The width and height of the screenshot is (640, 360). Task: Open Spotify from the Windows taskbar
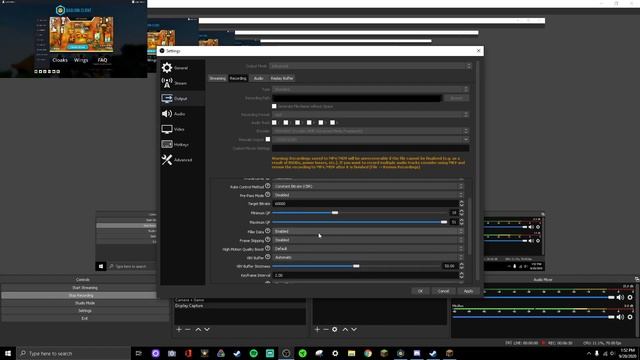click(253, 353)
